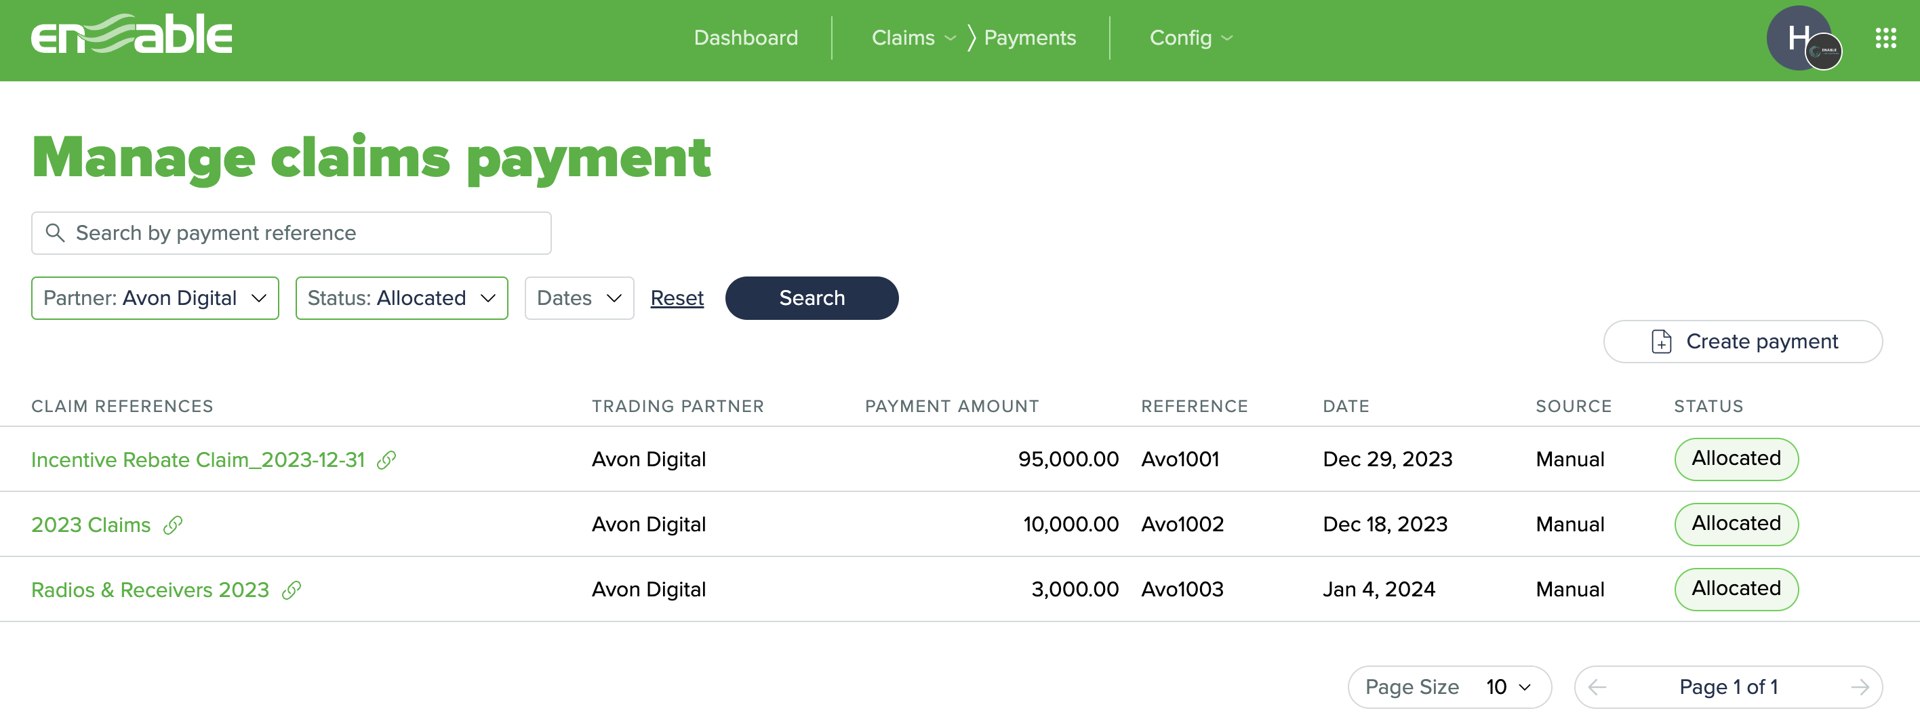1920x717 pixels.
Task: Click the STATUS column header
Action: (1709, 406)
